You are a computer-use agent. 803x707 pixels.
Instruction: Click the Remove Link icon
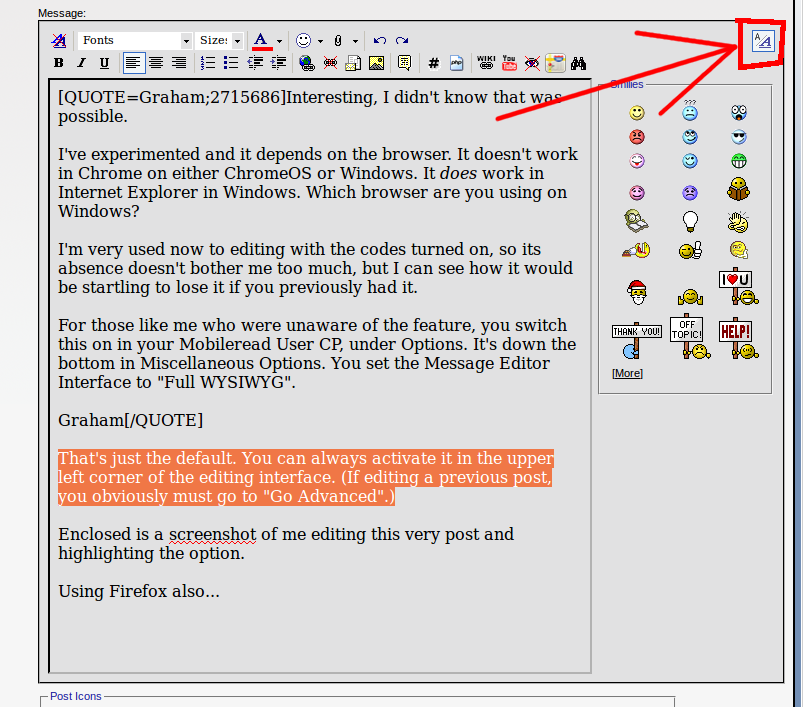(x=330, y=63)
